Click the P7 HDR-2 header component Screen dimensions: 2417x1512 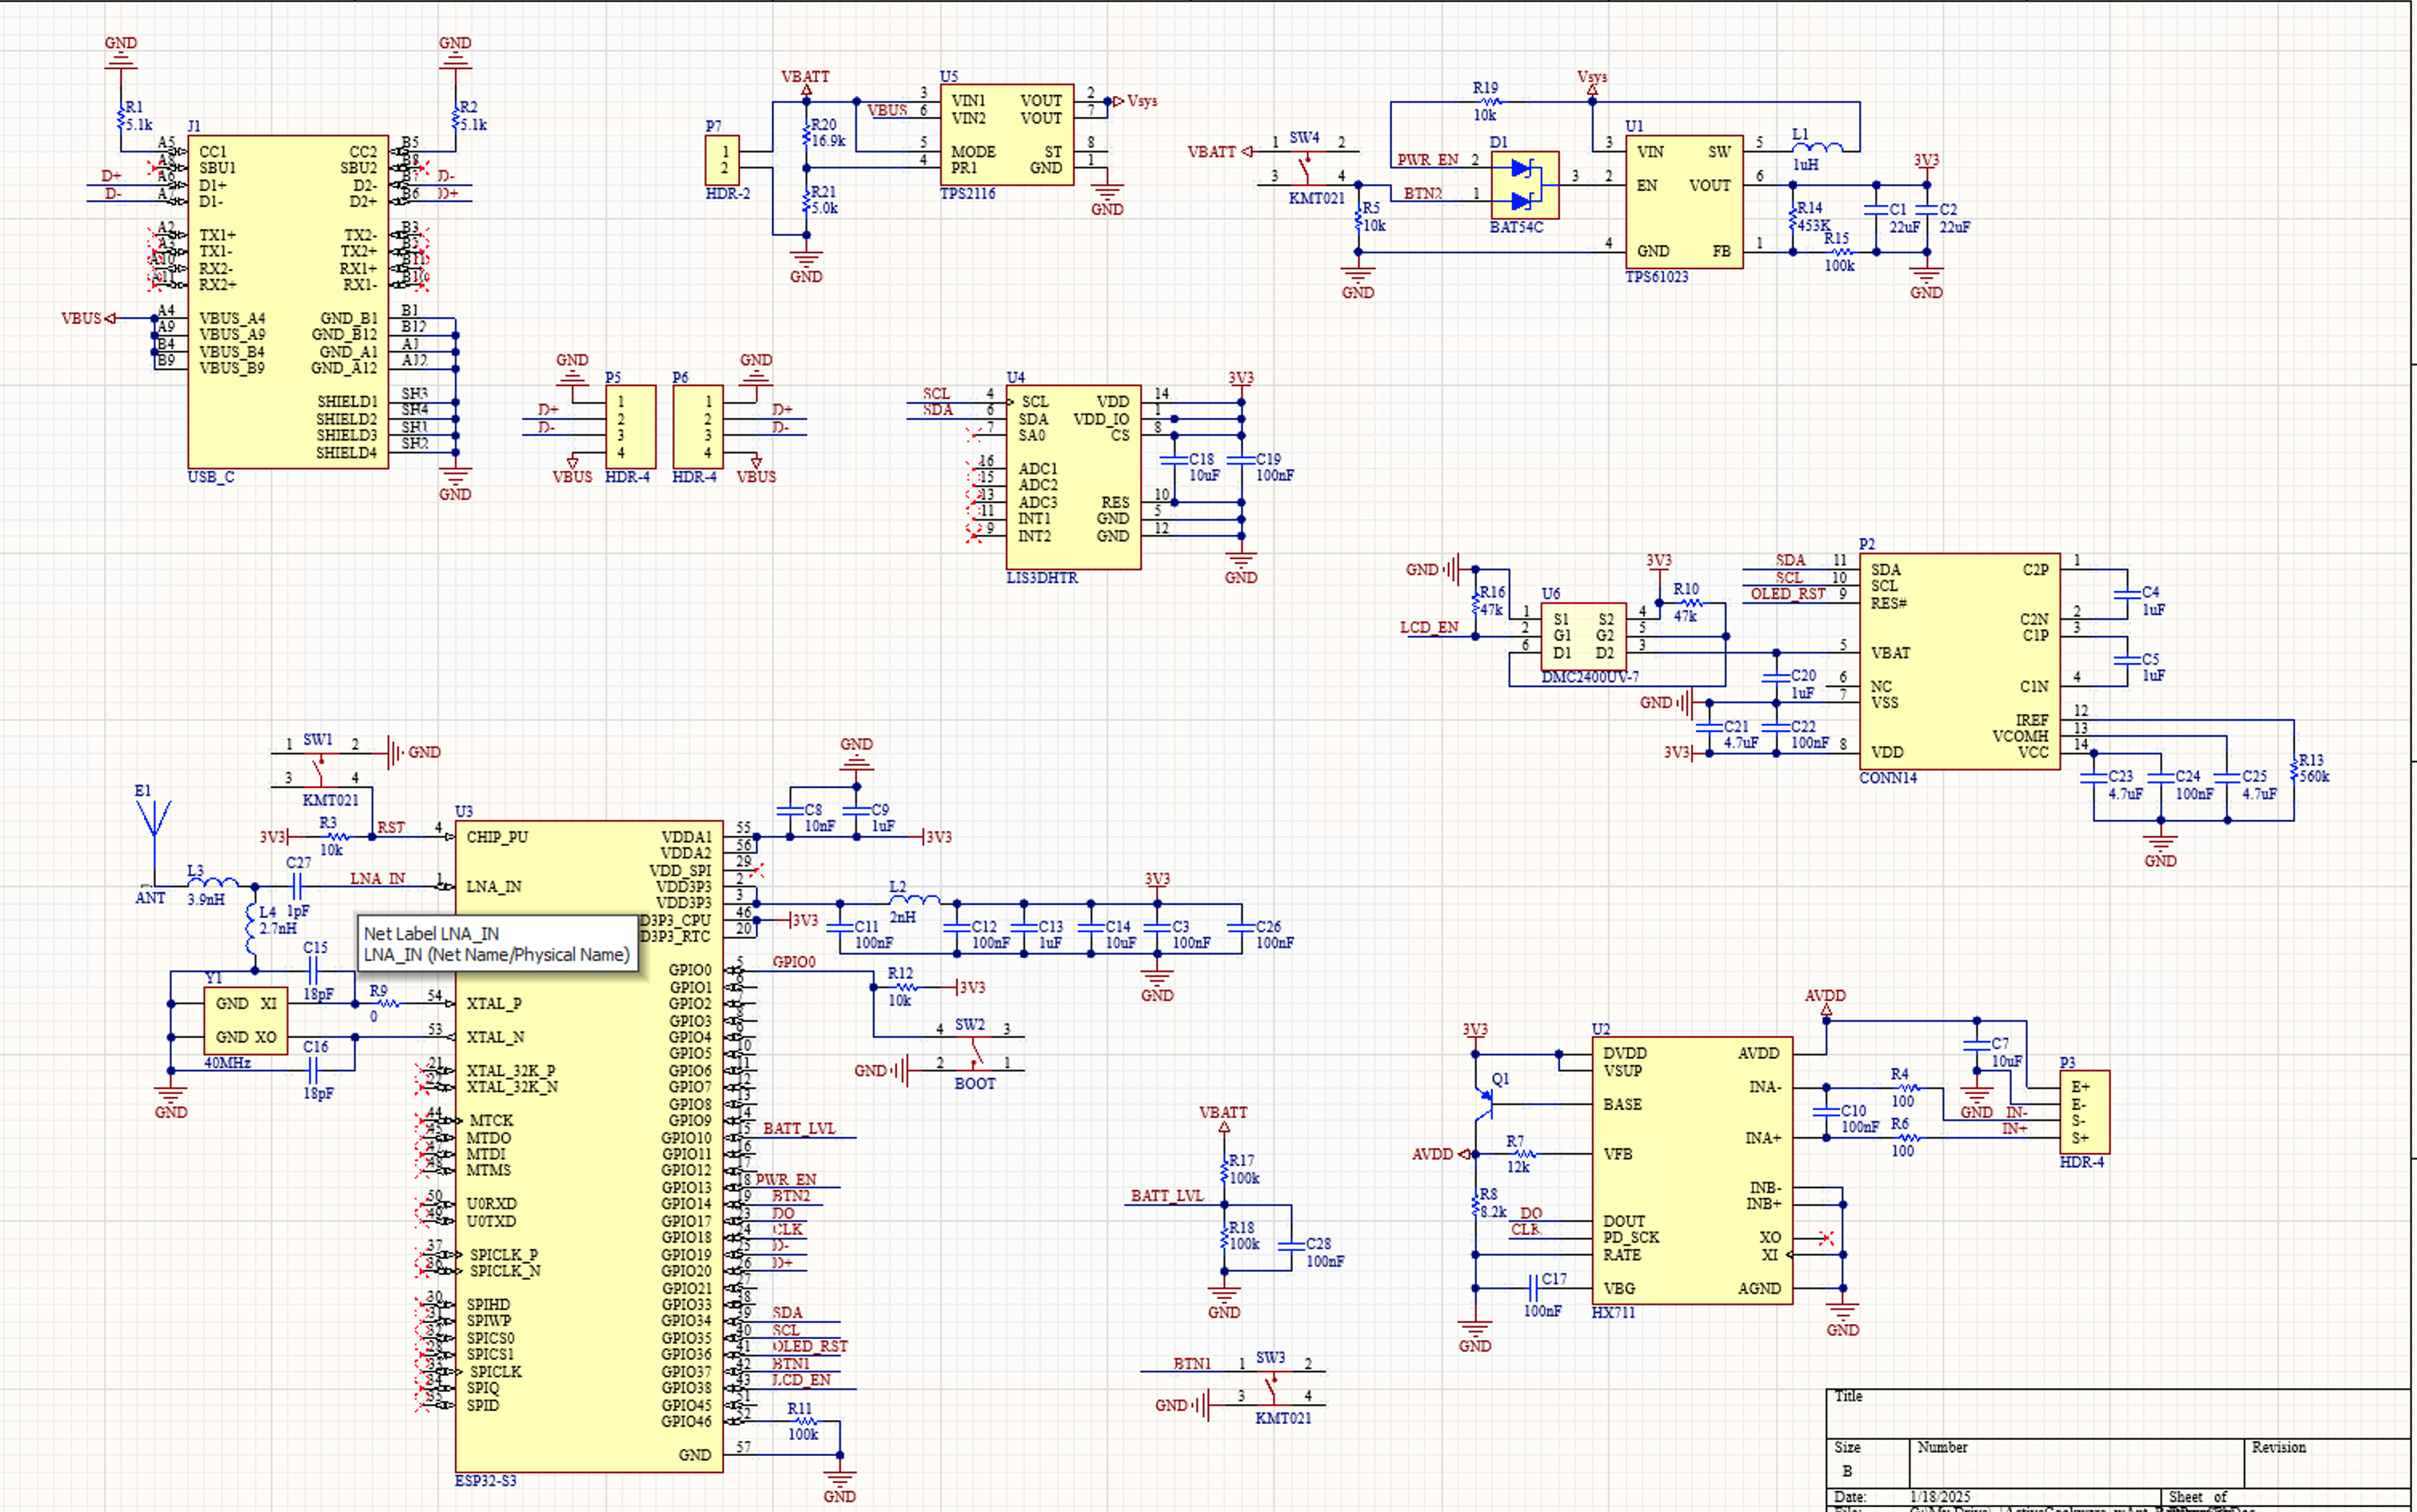click(722, 160)
